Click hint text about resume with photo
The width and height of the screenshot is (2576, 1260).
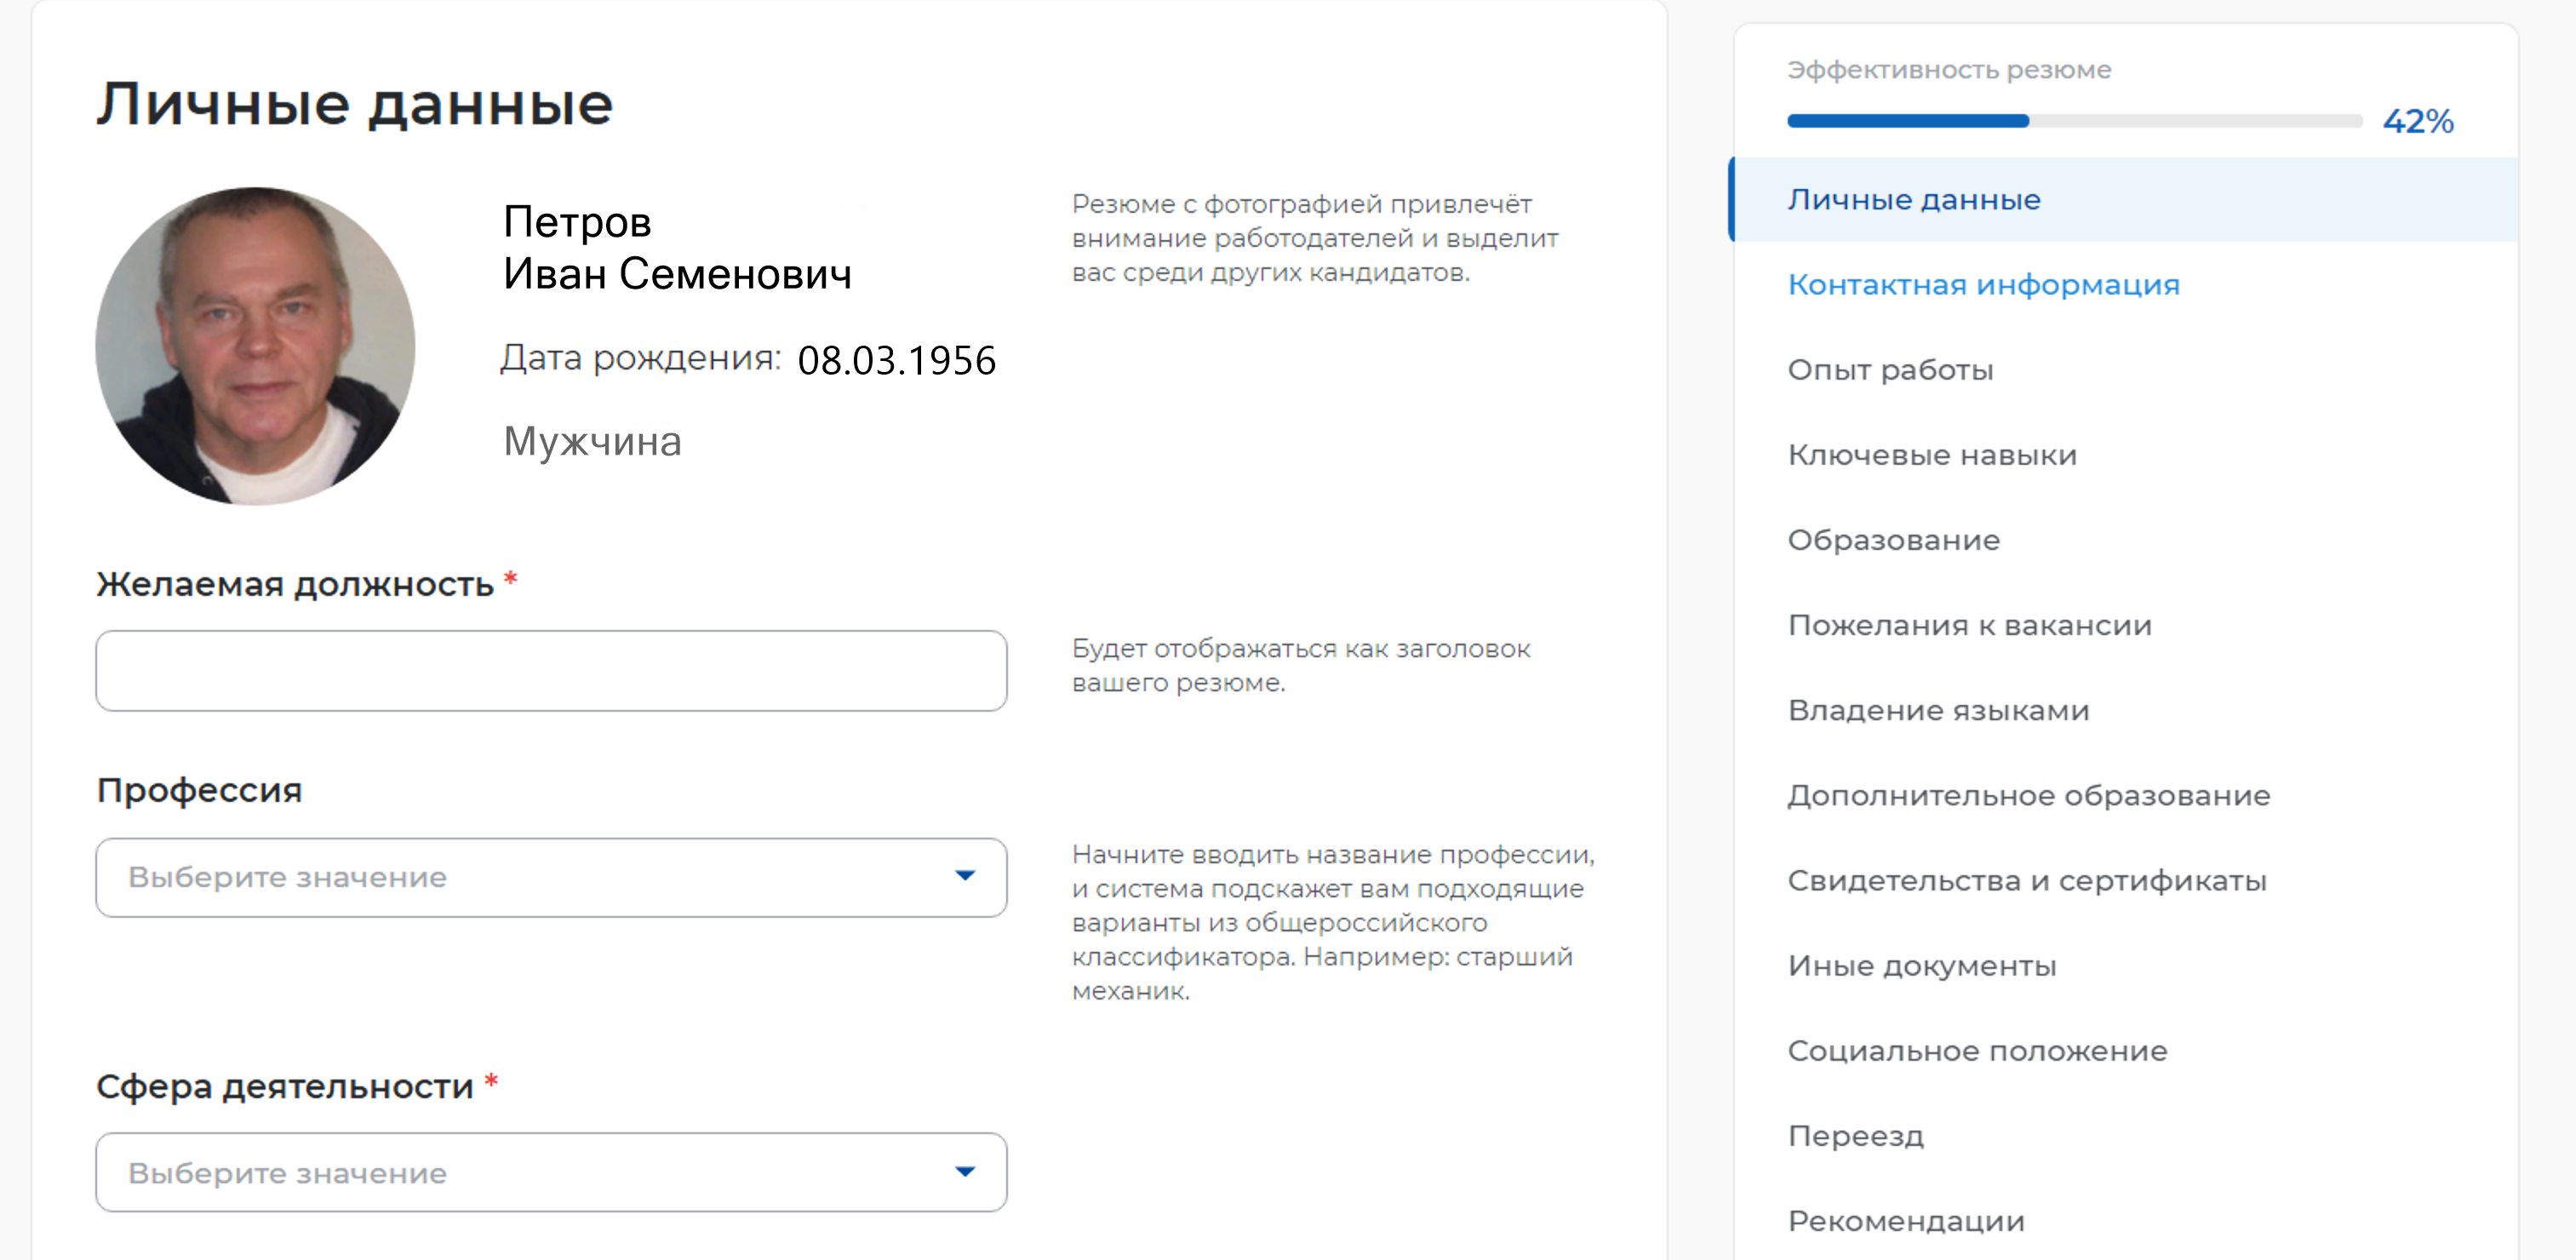tap(1315, 238)
